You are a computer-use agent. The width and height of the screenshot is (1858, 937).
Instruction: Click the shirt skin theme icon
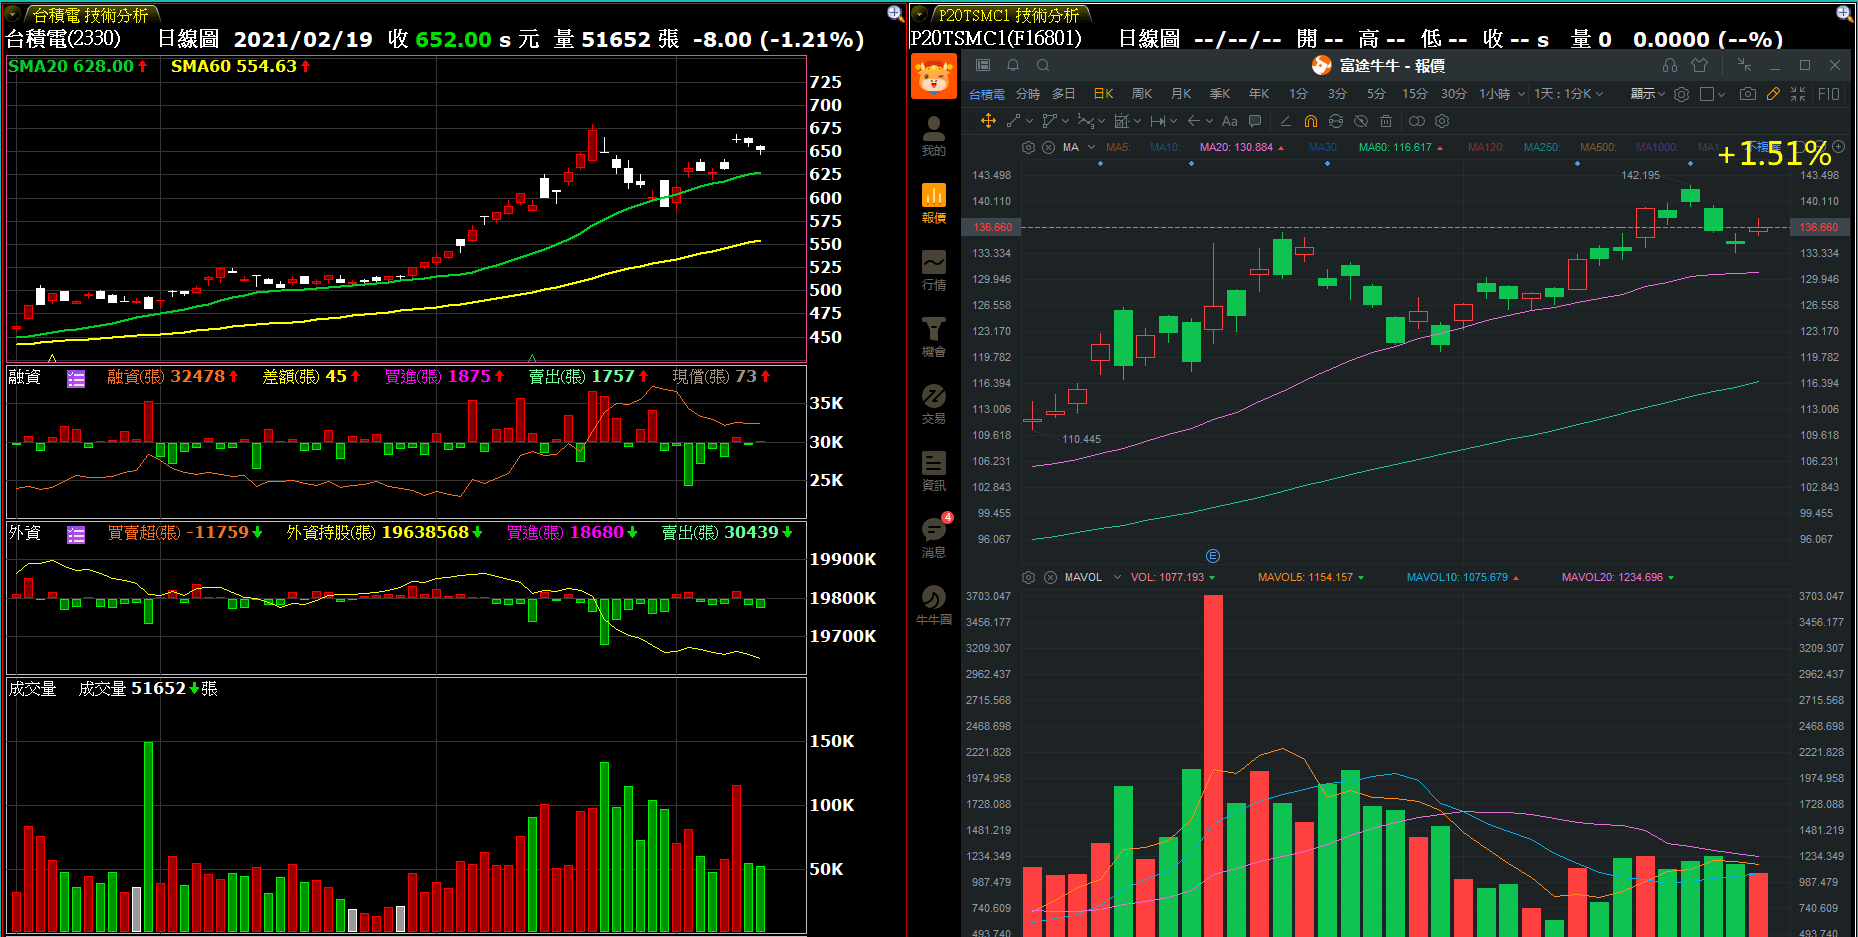pos(1700,65)
